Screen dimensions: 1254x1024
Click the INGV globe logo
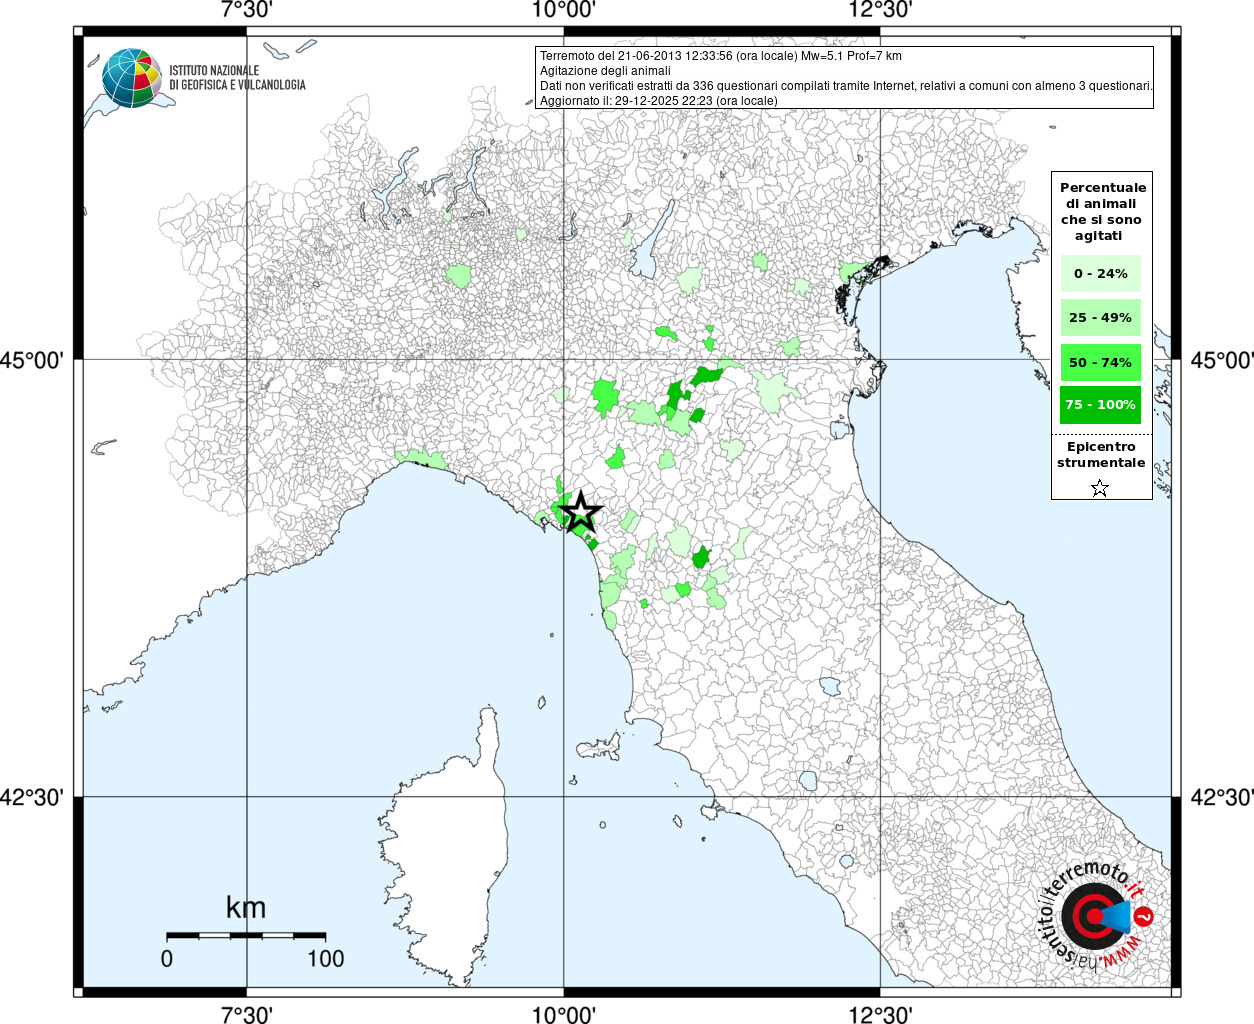tap(131, 78)
